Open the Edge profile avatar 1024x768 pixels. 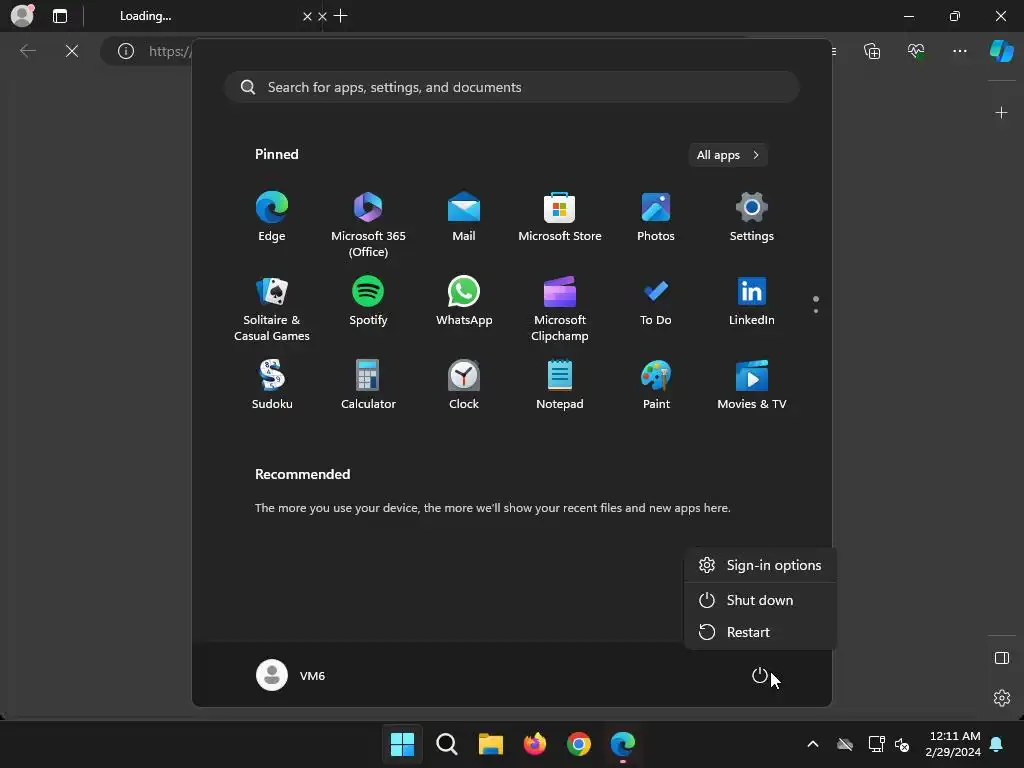click(x=22, y=16)
